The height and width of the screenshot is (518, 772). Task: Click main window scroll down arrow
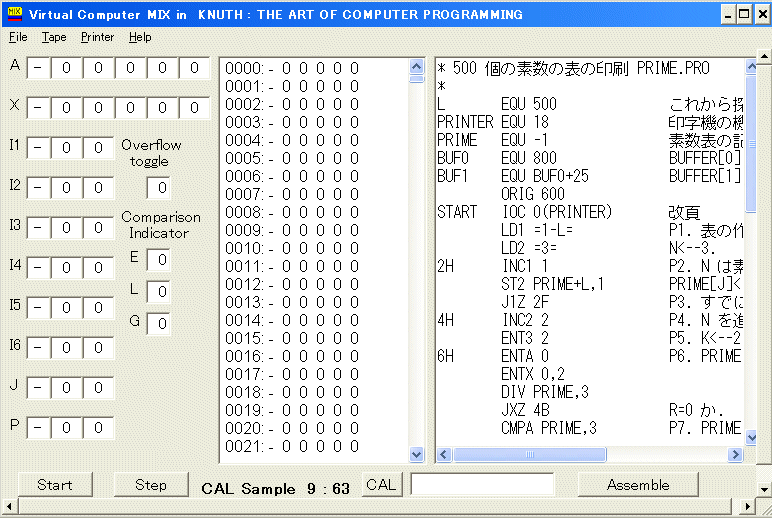pyautogui.click(x=764, y=489)
